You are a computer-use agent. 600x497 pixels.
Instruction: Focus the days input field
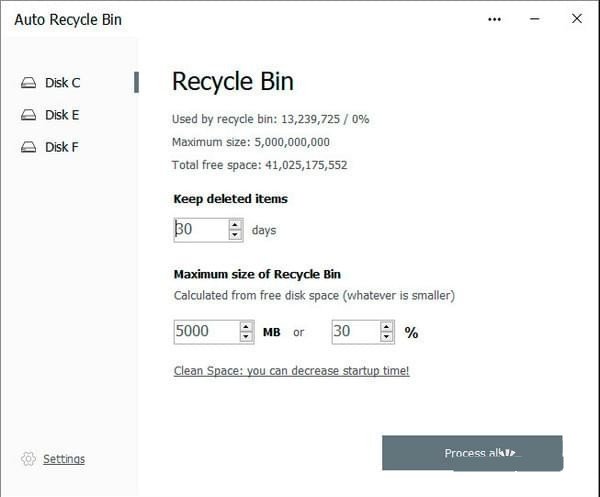point(200,230)
